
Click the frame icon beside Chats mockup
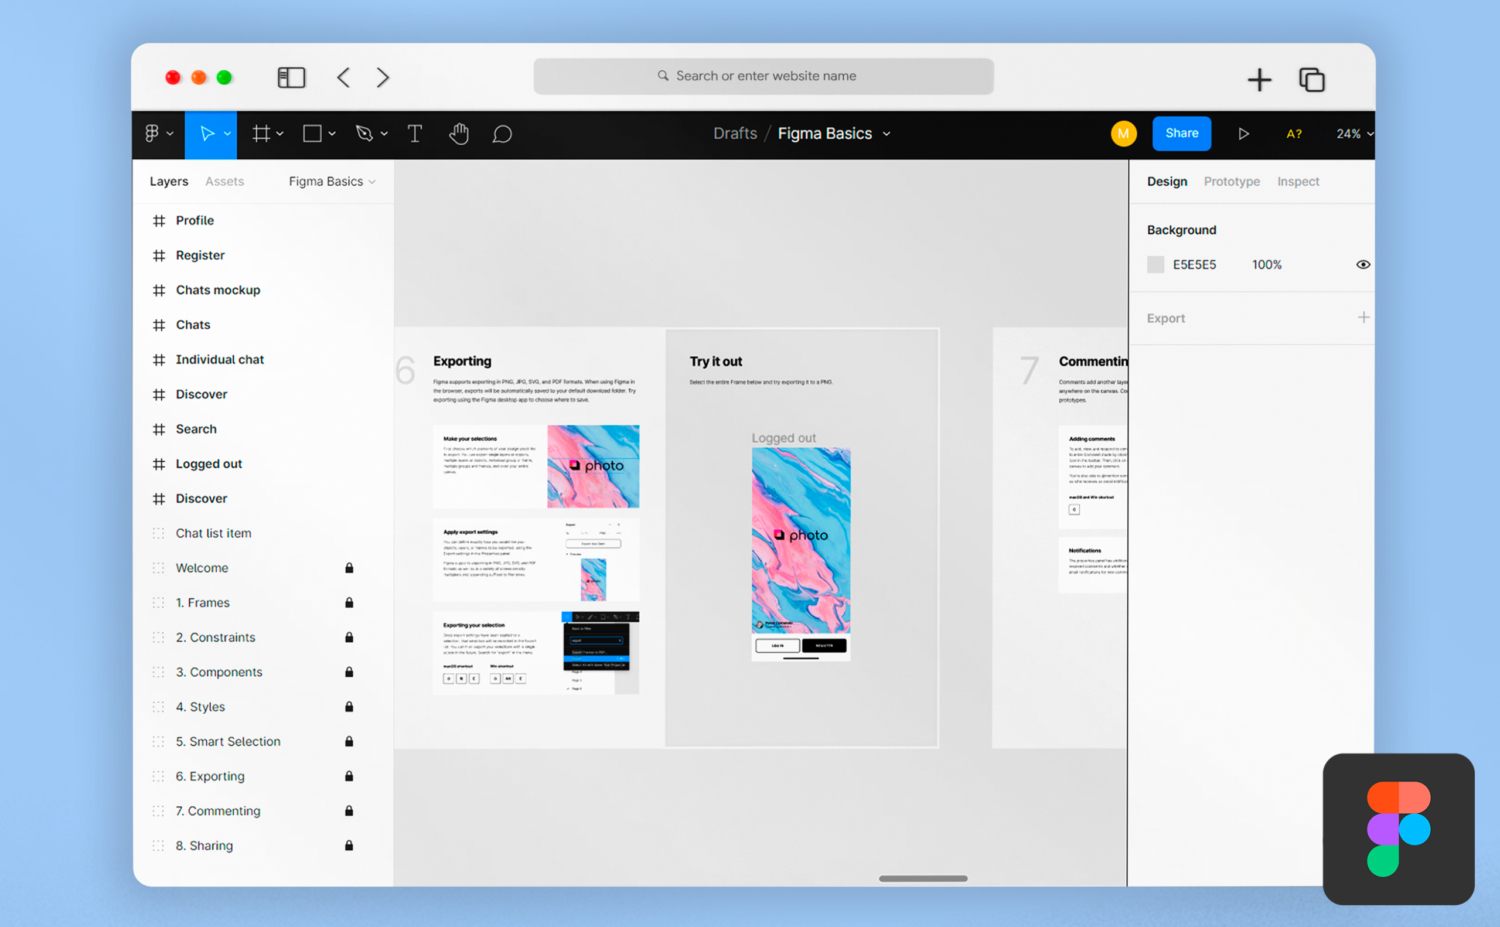pos(159,290)
